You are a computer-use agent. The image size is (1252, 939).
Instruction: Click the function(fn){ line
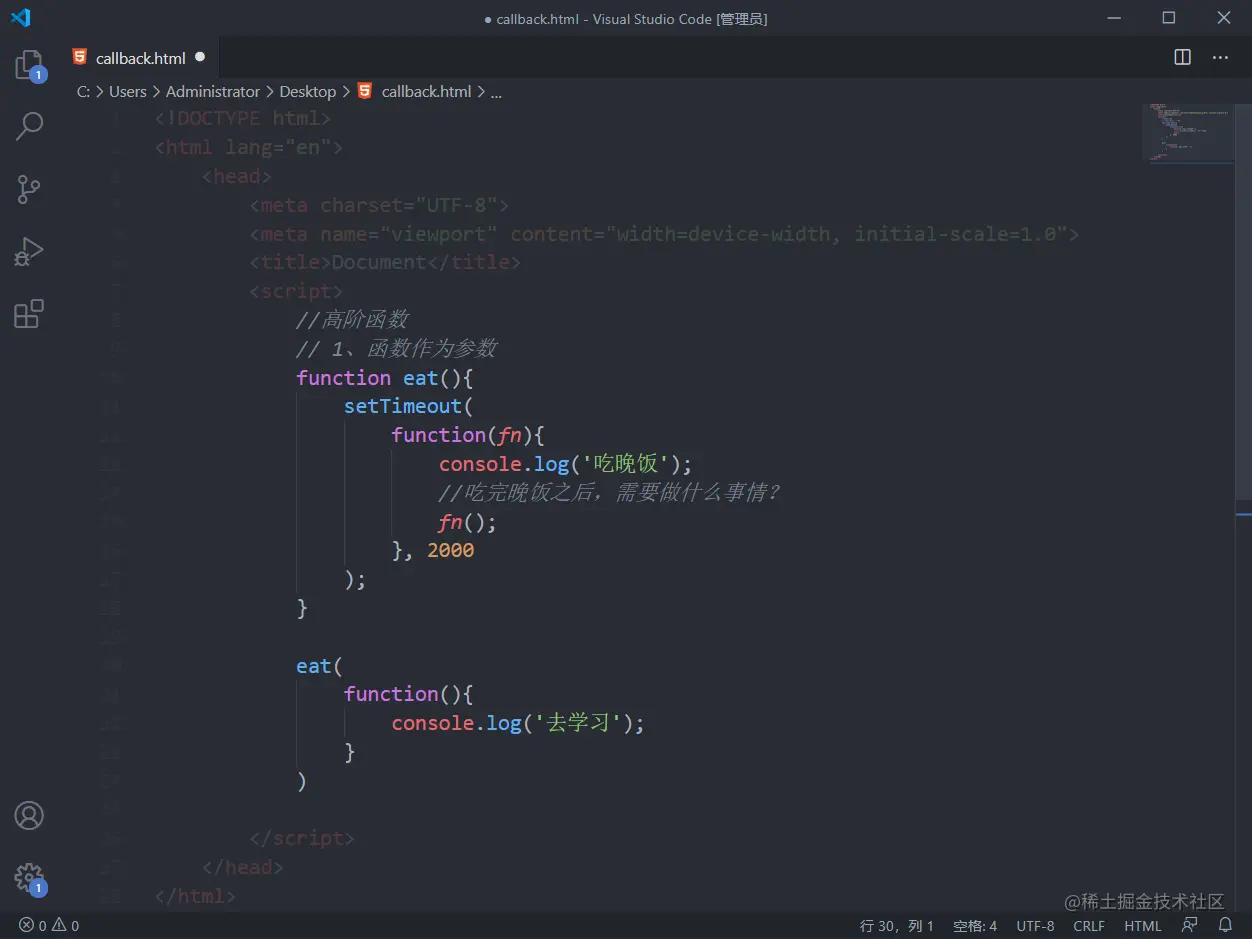[x=467, y=435]
